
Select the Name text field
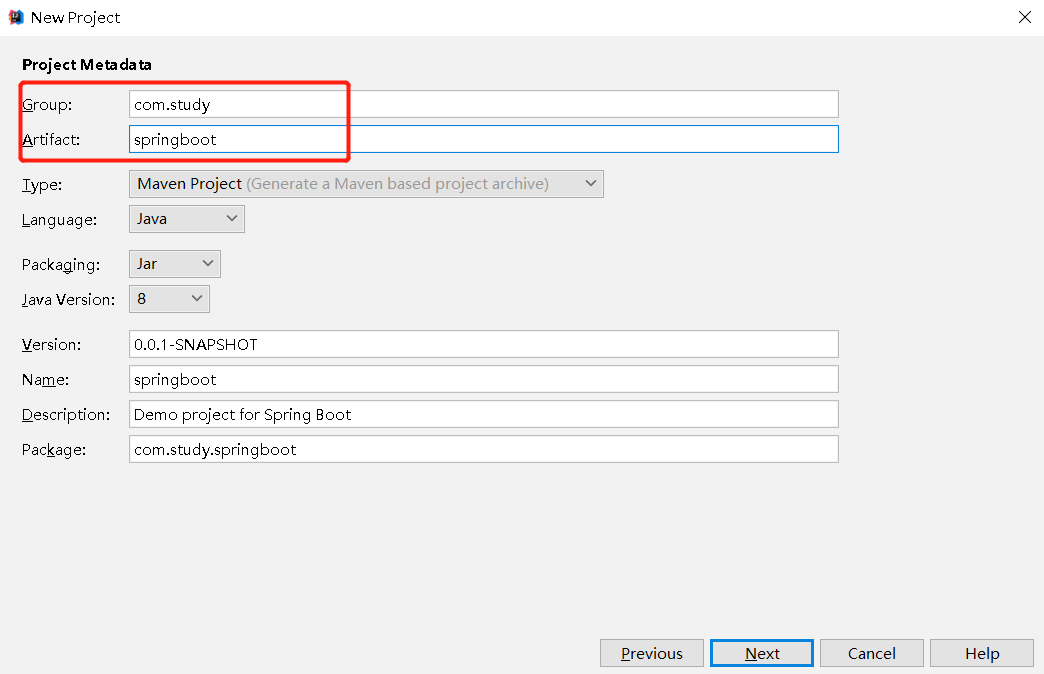[x=483, y=379]
